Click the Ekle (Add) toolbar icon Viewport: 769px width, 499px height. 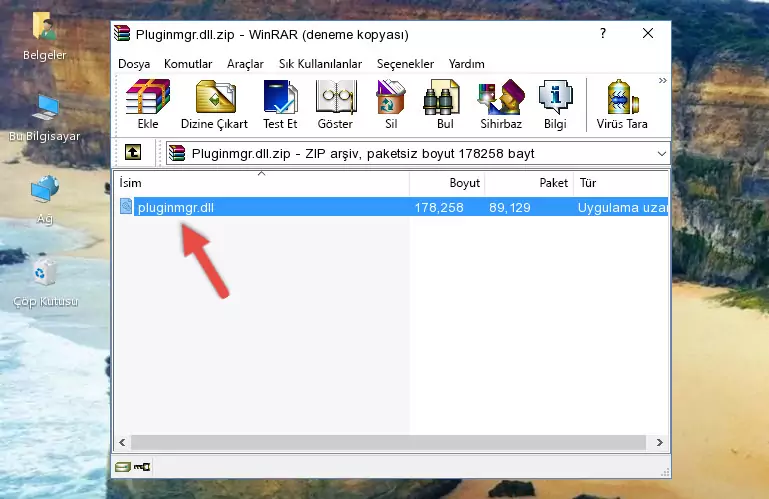[x=148, y=104]
